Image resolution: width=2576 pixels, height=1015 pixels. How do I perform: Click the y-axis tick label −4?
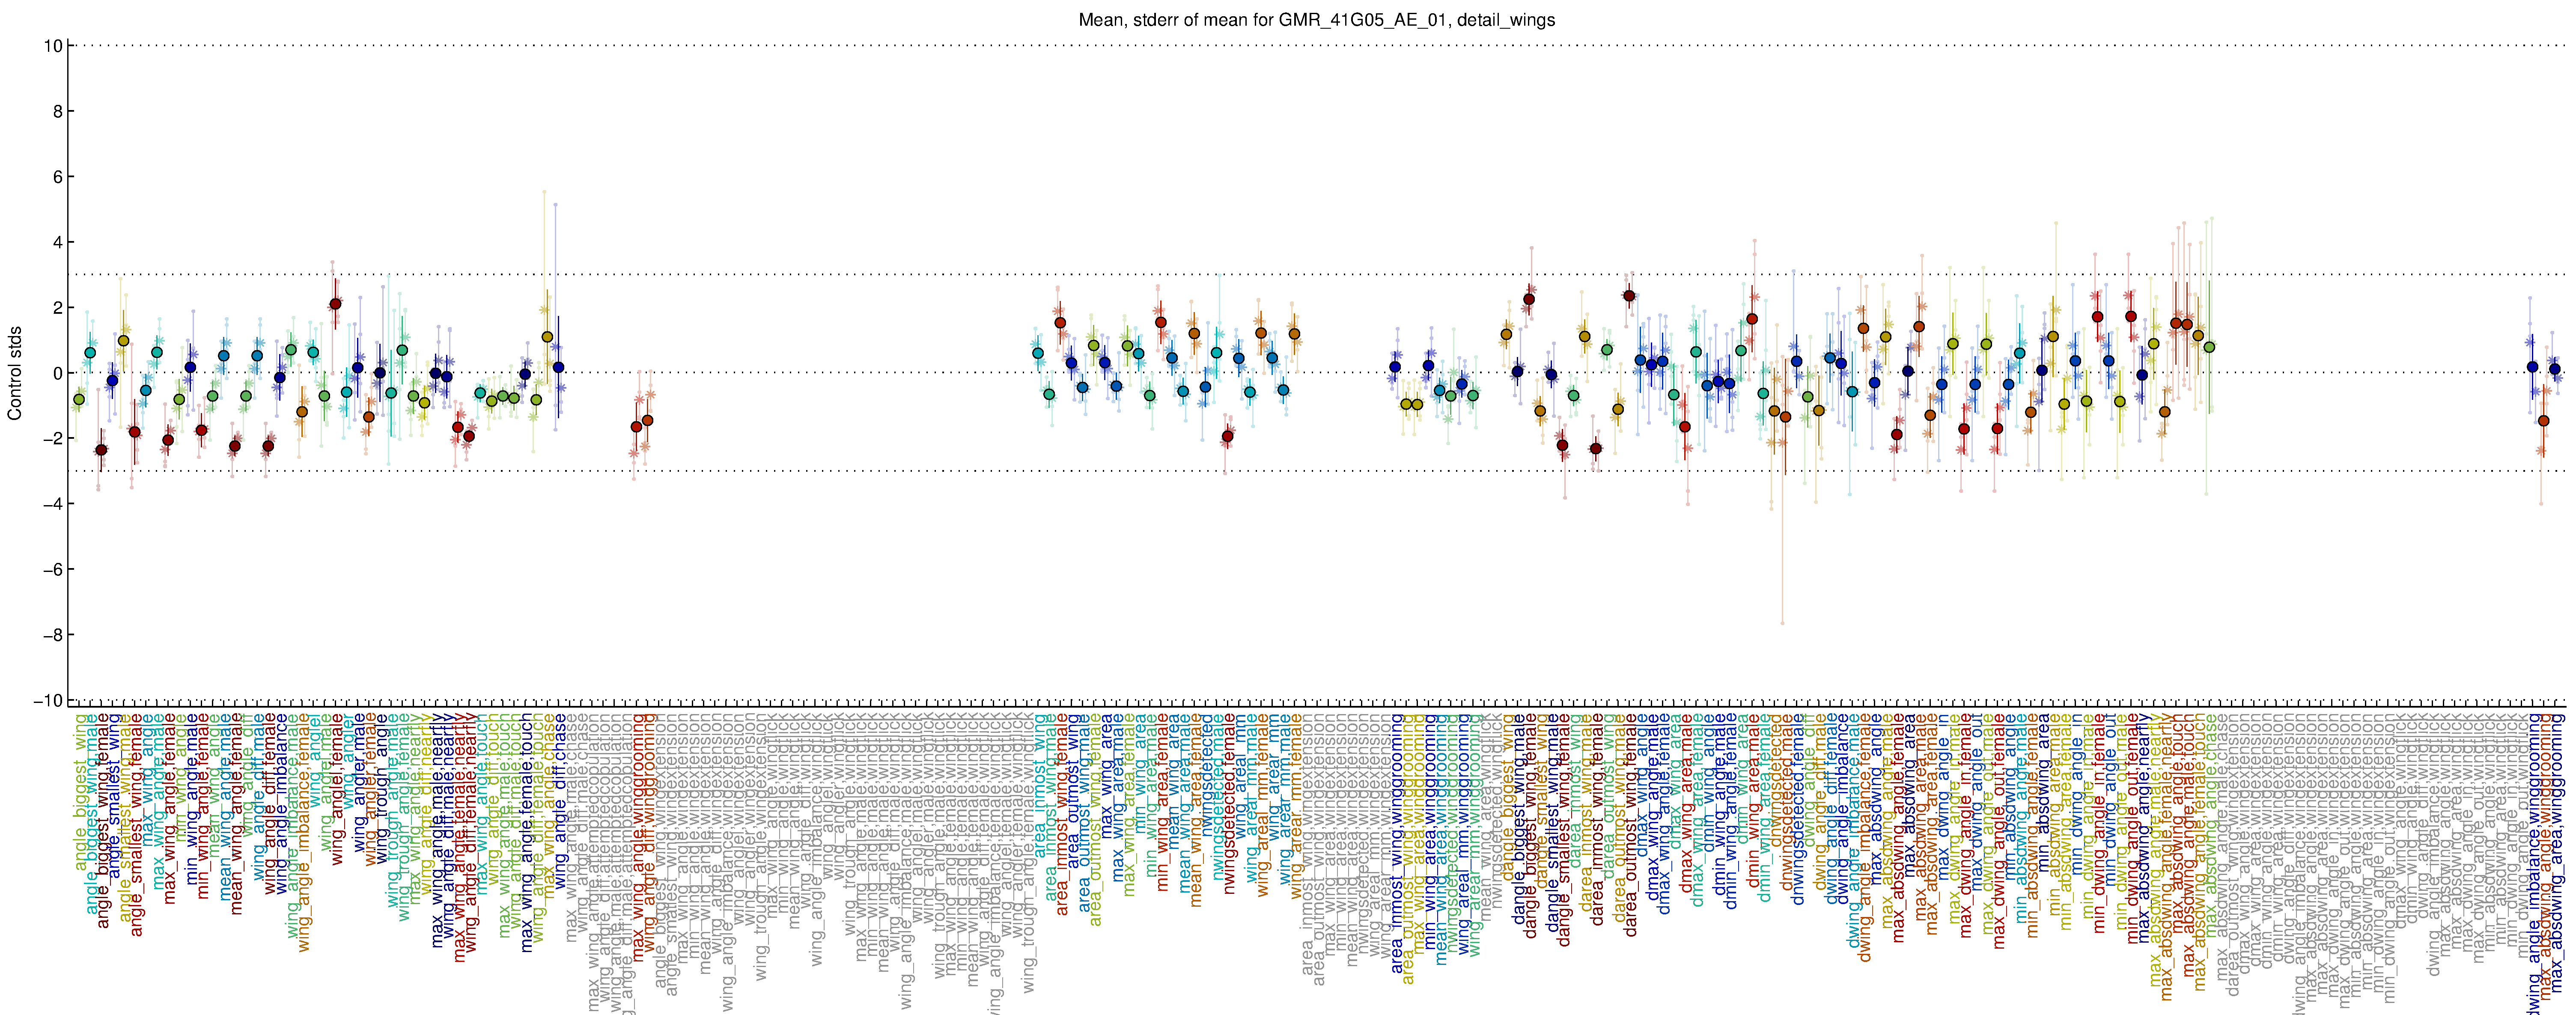tap(53, 504)
